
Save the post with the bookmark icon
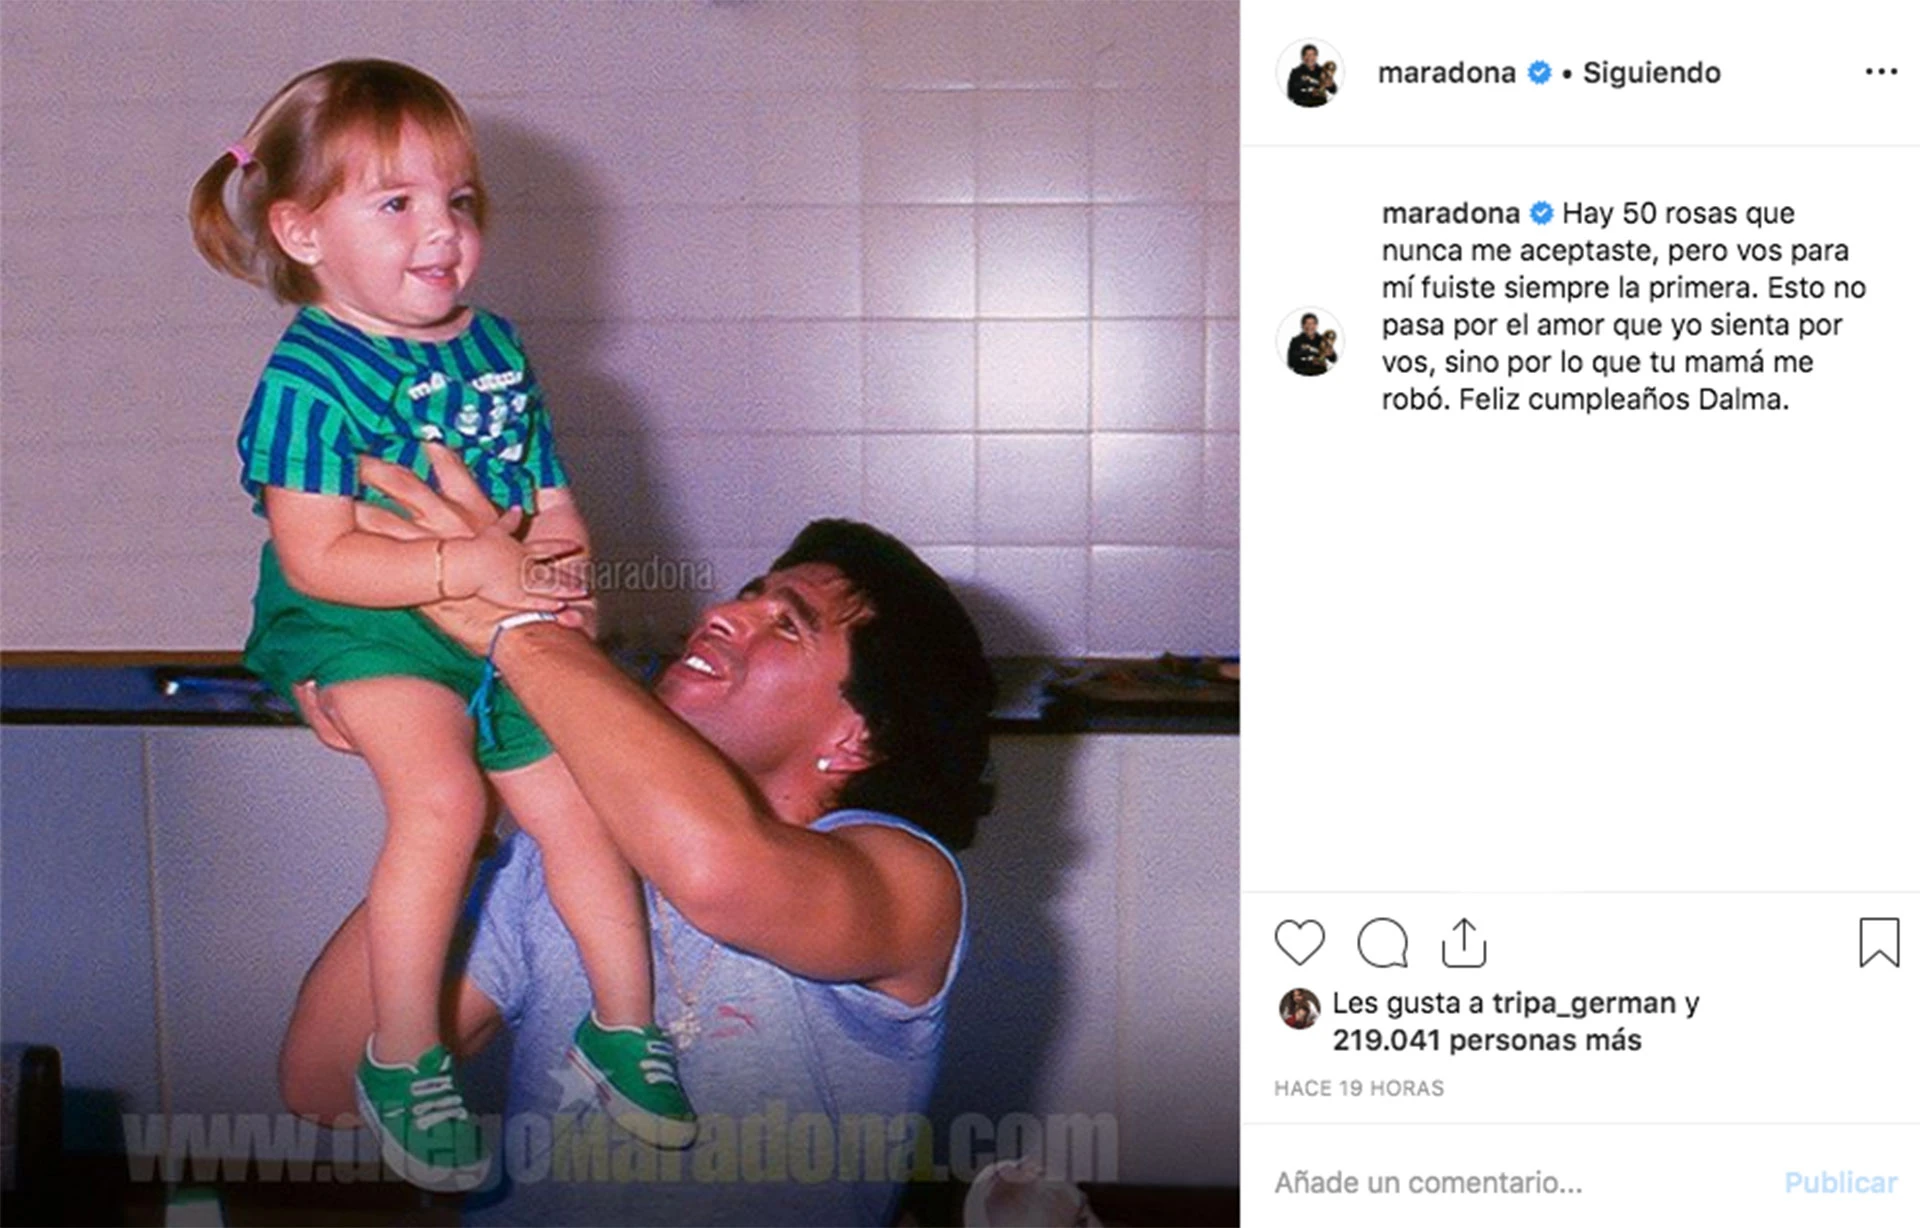click(x=1879, y=942)
